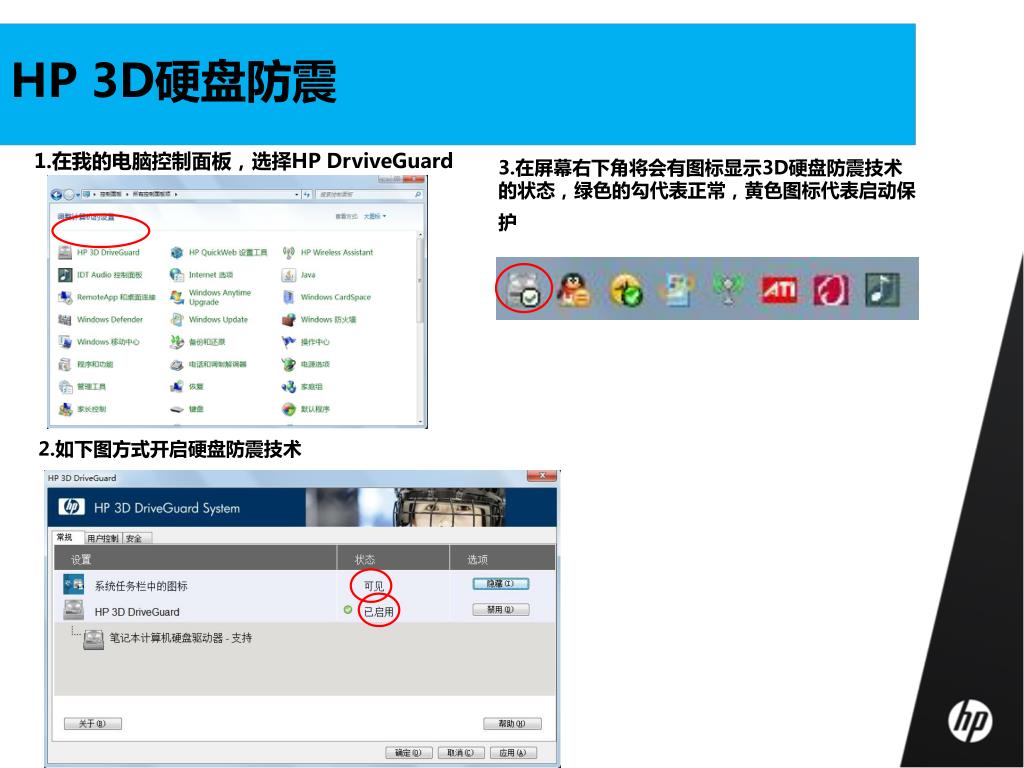Click the red ATI tray icon
The height and width of the screenshot is (768, 1024).
[x=779, y=289]
